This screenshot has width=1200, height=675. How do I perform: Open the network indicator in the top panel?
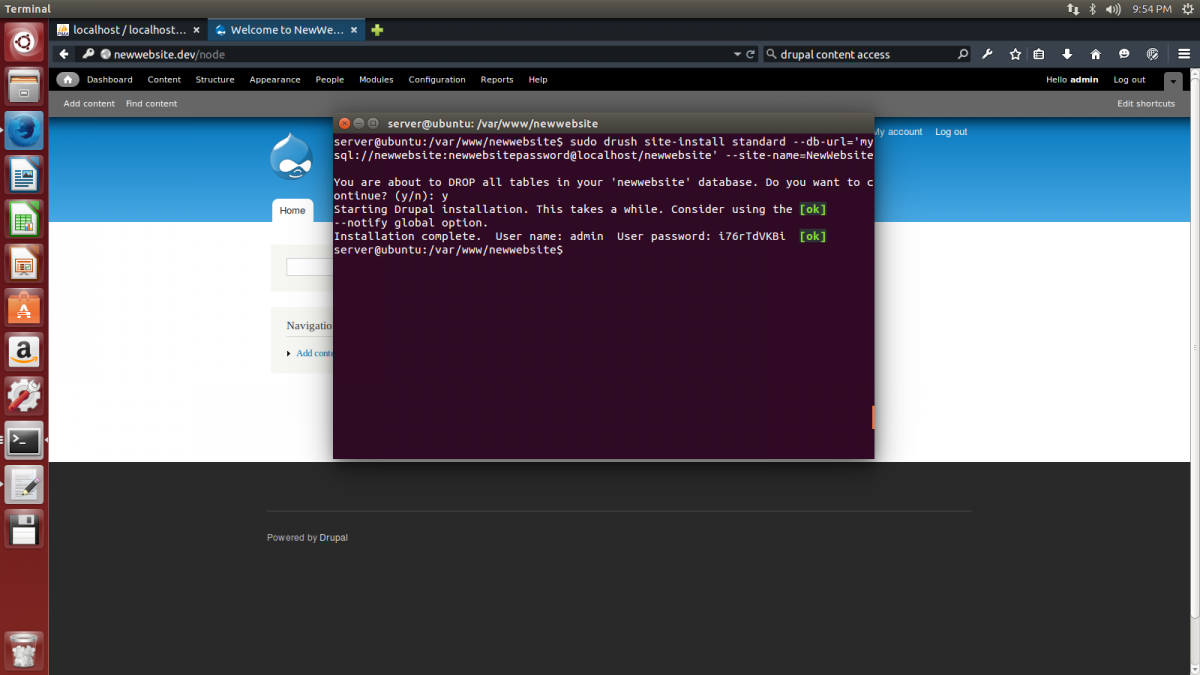pos(1073,9)
